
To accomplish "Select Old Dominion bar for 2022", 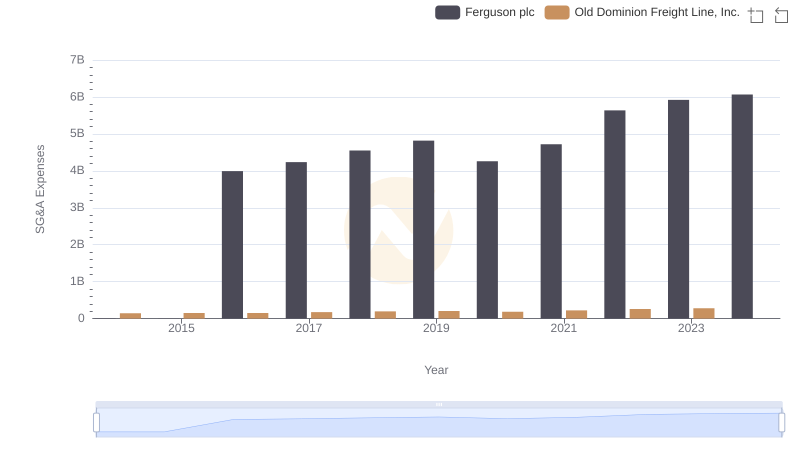I will click(x=640, y=314).
